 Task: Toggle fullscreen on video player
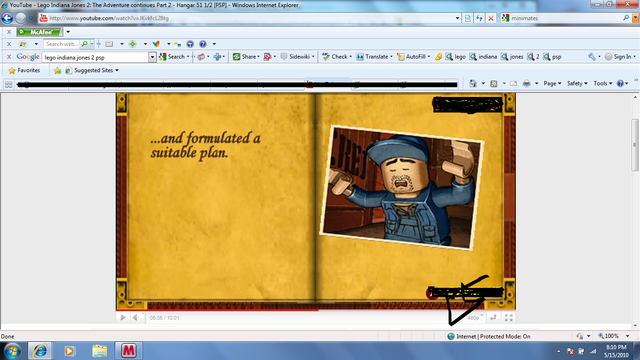509,318
